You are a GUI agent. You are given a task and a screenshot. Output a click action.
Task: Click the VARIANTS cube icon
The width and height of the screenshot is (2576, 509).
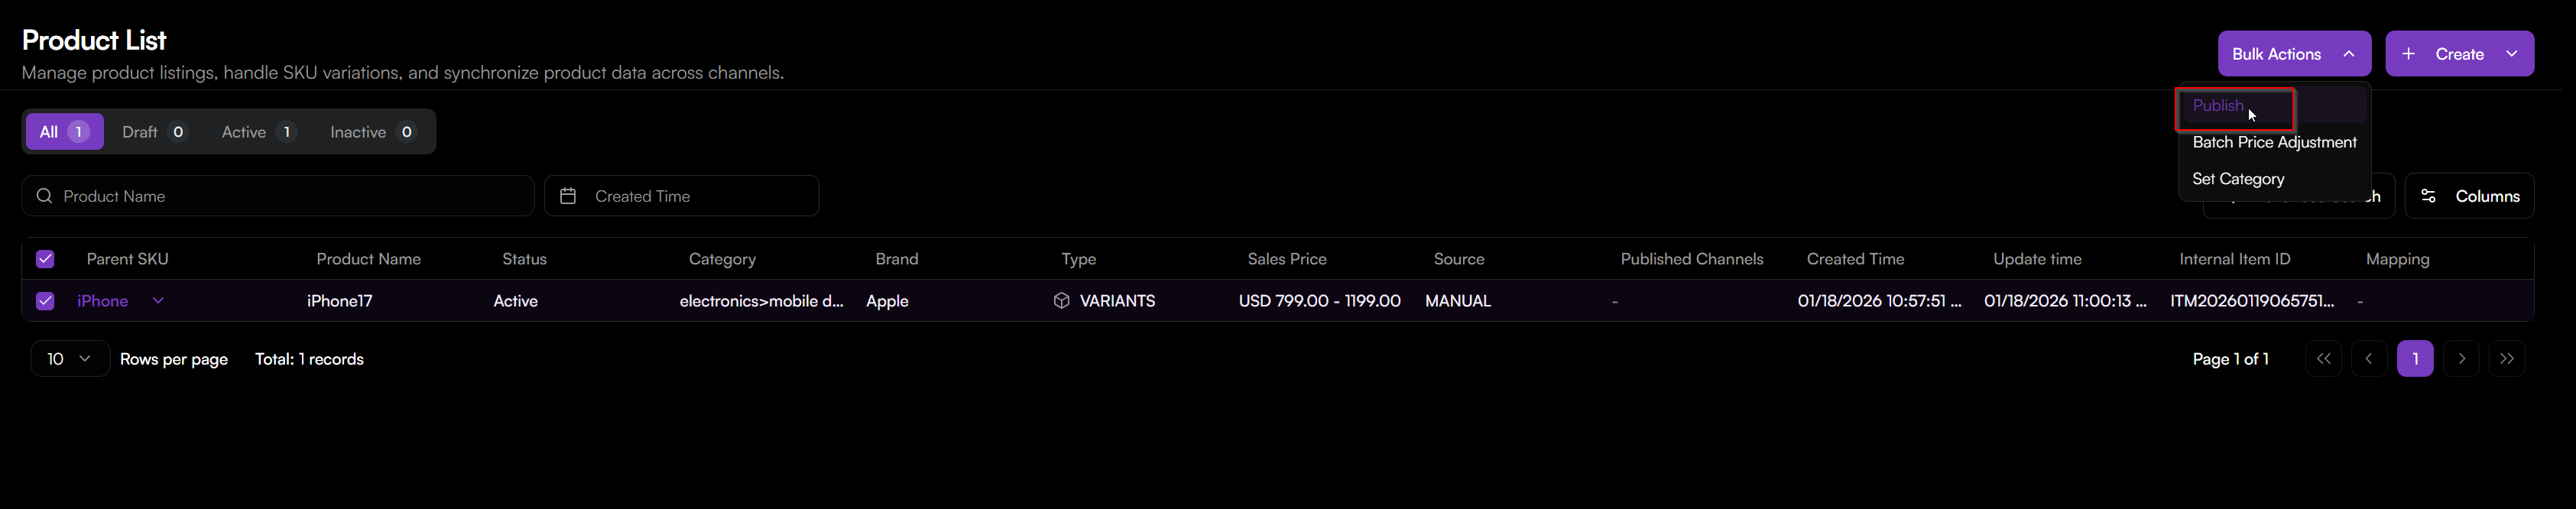[x=1061, y=301]
